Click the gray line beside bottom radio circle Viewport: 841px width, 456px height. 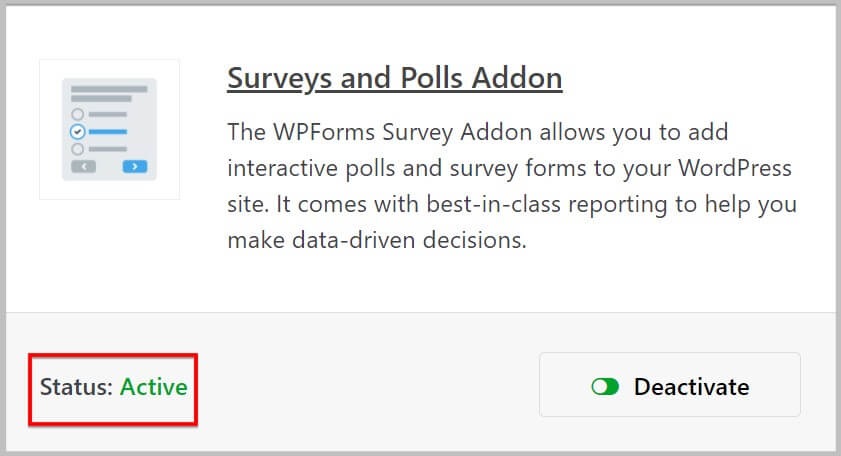pos(108,149)
